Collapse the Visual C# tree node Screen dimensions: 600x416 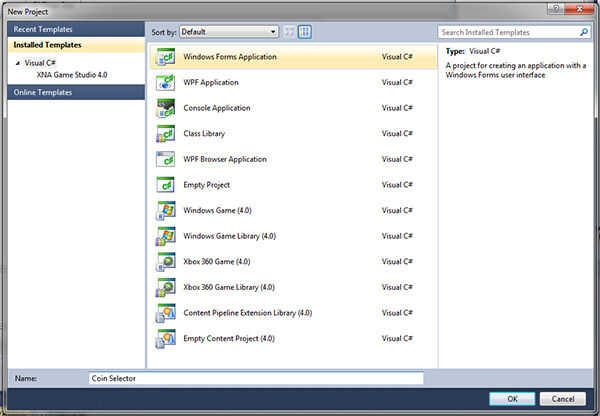tap(18, 63)
